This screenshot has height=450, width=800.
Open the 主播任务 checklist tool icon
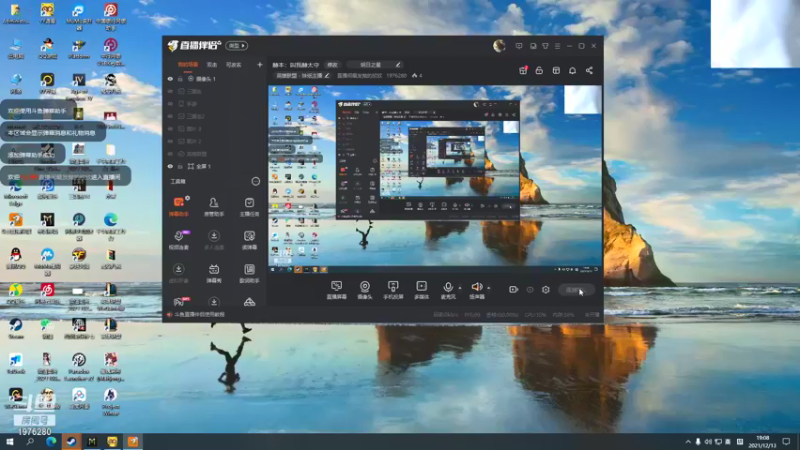[x=249, y=206]
